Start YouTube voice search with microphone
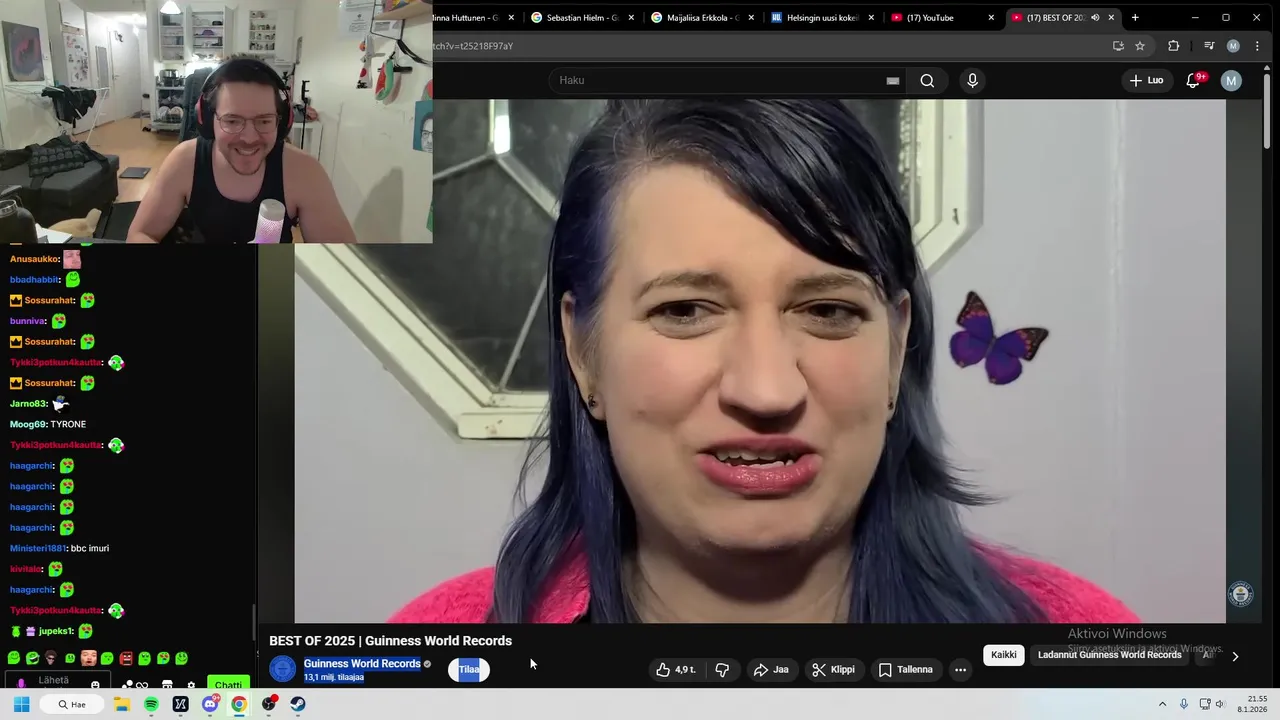Viewport: 1280px width, 720px height. [972, 81]
